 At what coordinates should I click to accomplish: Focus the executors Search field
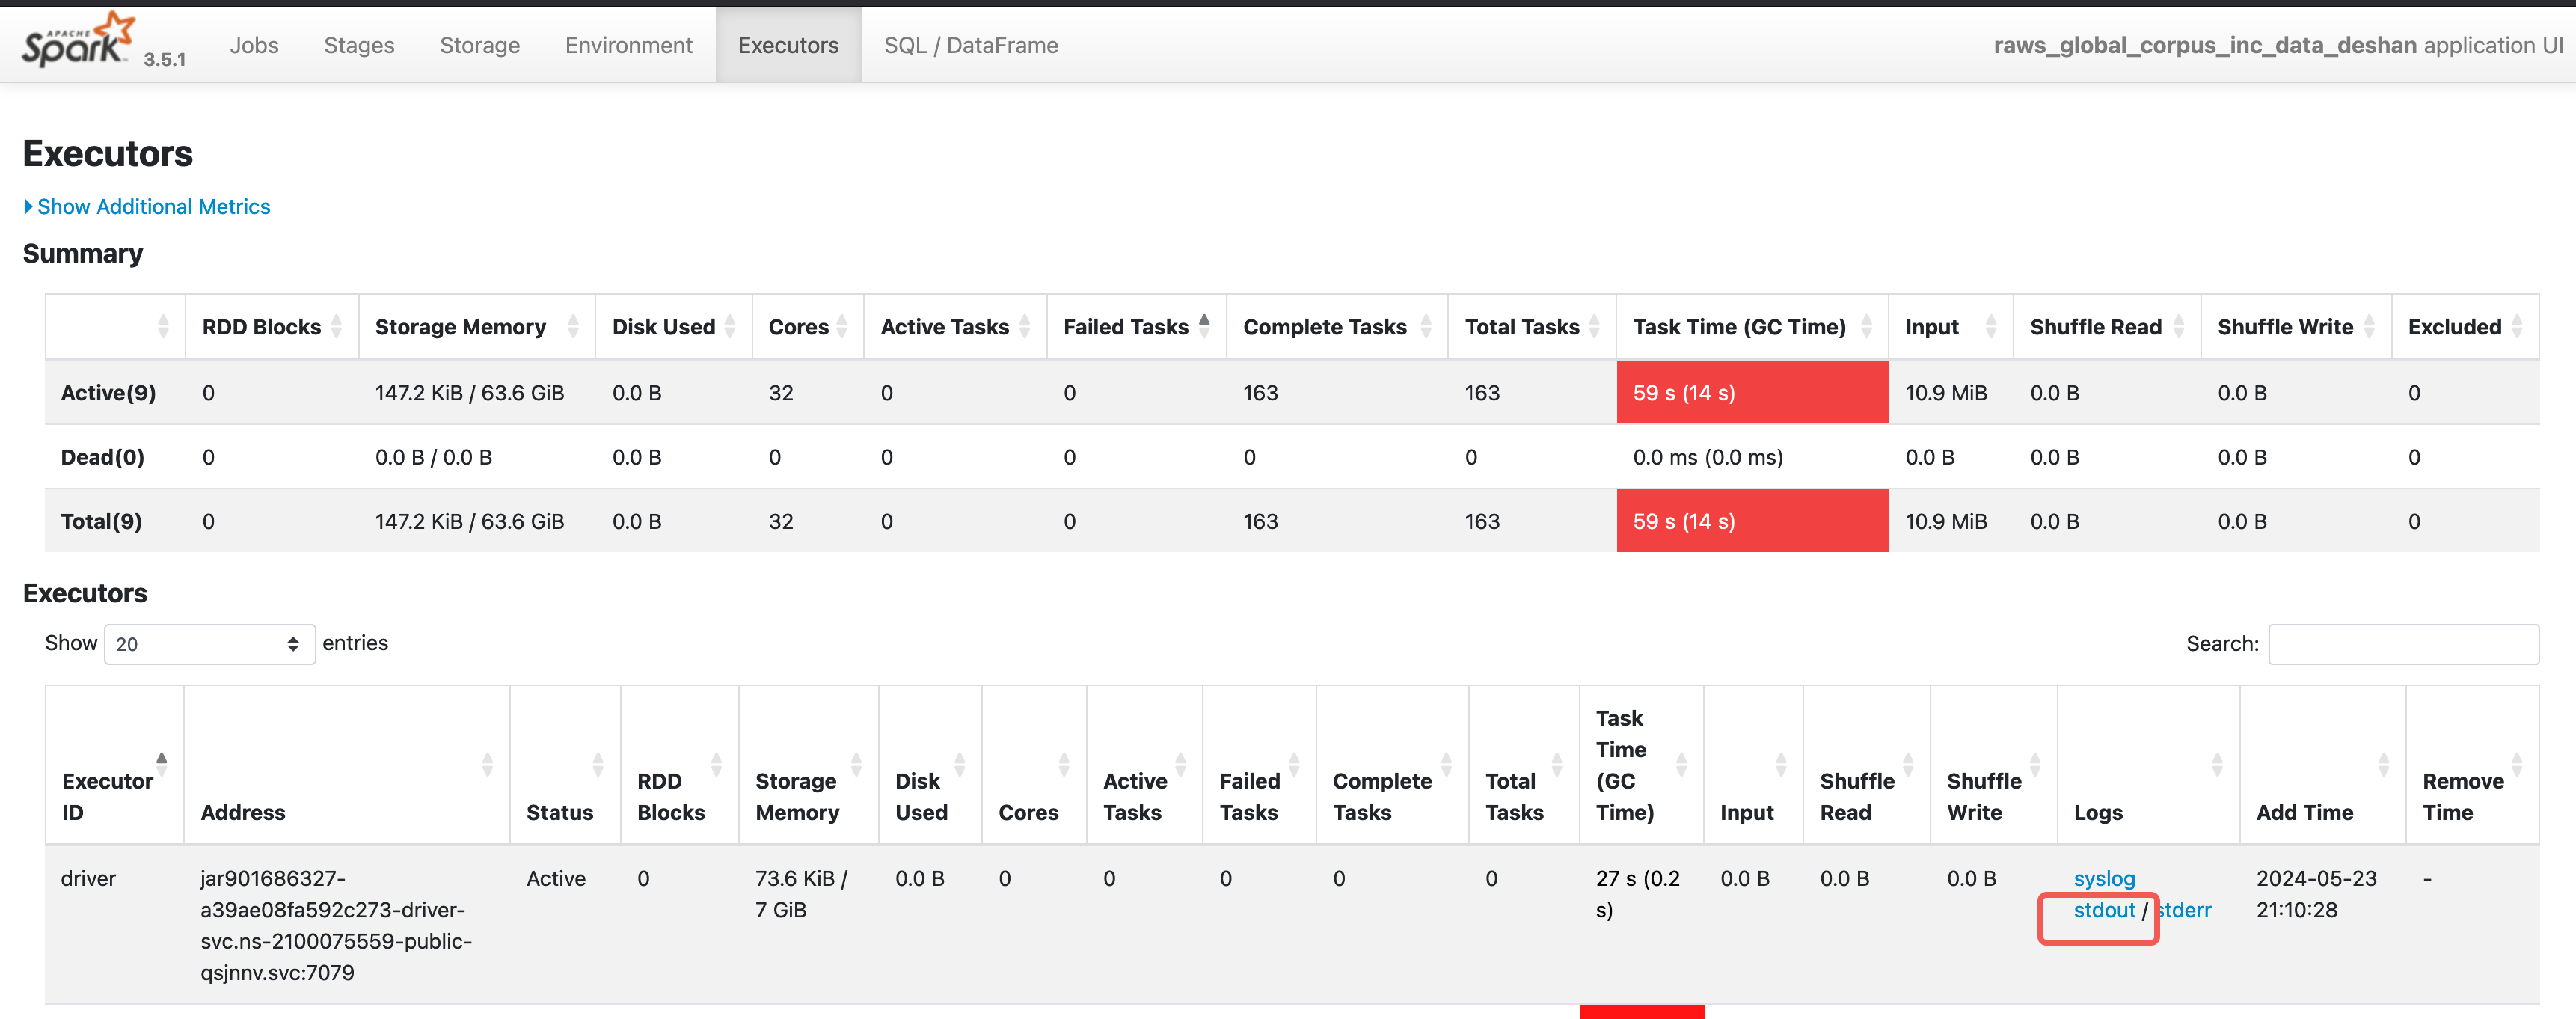pos(2403,644)
